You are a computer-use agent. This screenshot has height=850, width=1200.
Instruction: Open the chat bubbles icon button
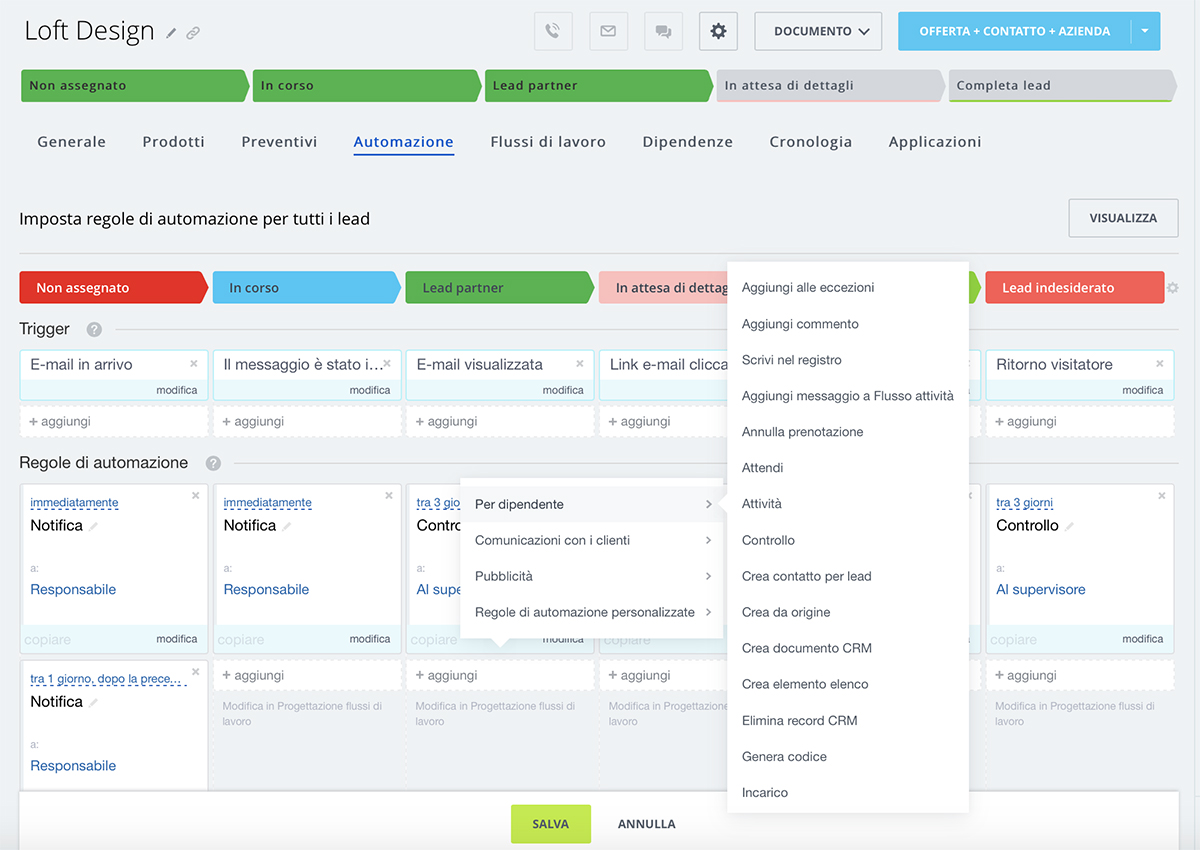tap(663, 31)
